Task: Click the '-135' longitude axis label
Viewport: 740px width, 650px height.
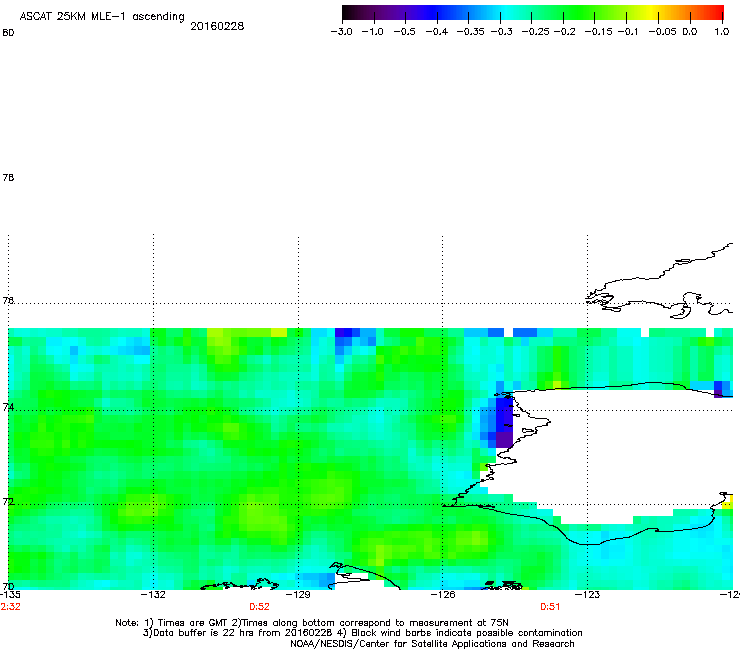Action: pos(10,594)
